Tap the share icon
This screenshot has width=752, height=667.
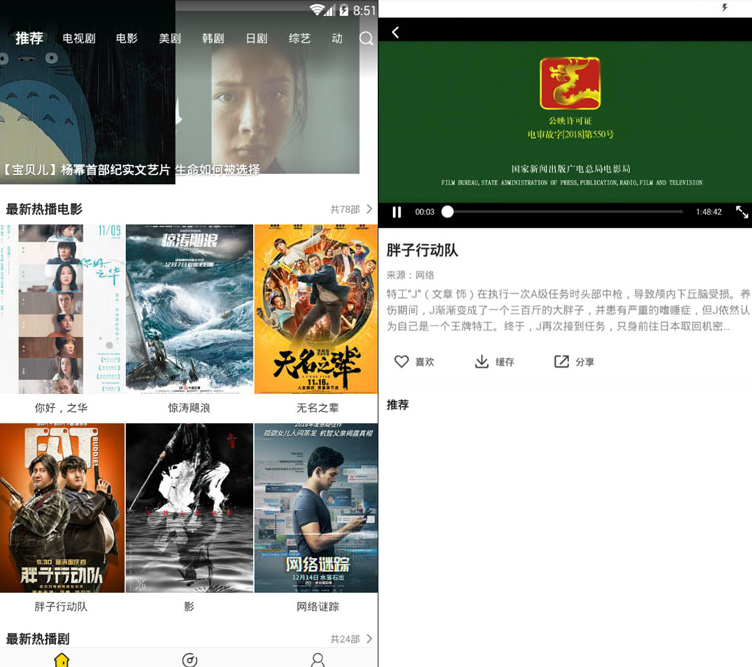561,362
